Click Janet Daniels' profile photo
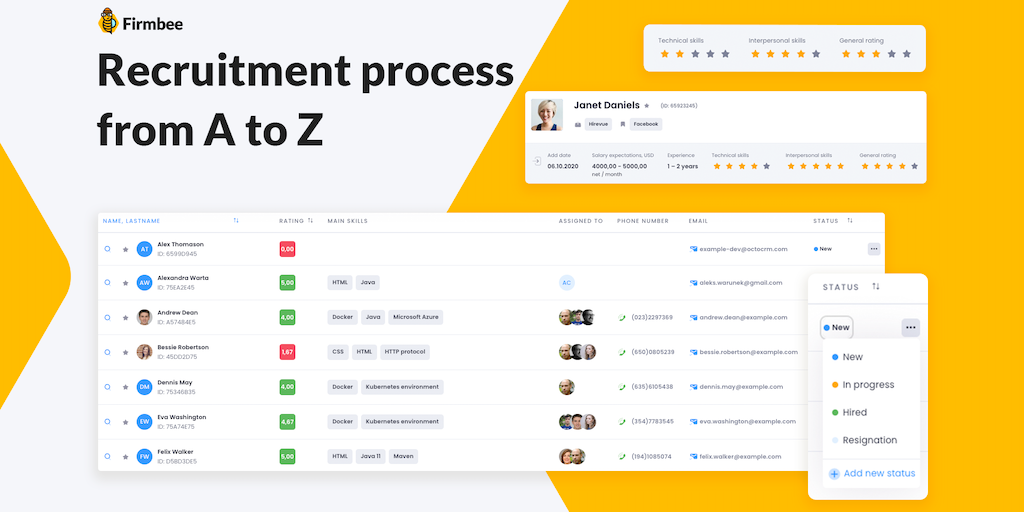Viewport: 1024px width, 512px height. tap(547, 115)
